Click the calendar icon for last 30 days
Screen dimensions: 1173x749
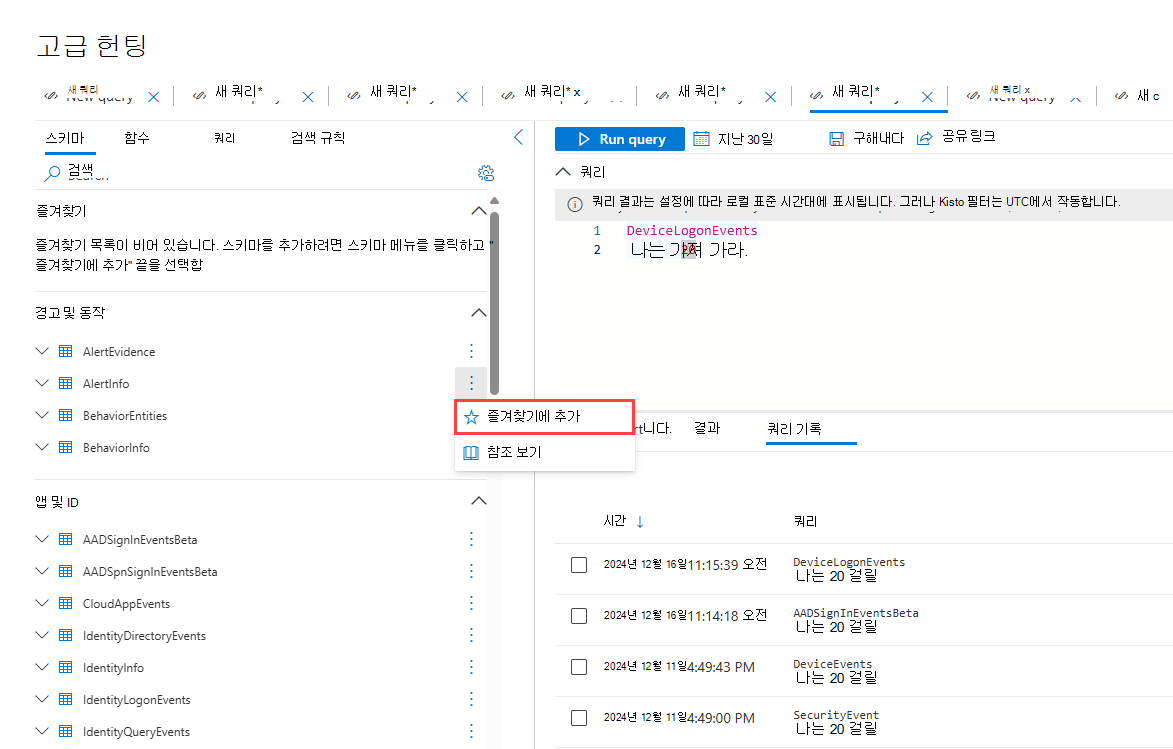(x=701, y=138)
